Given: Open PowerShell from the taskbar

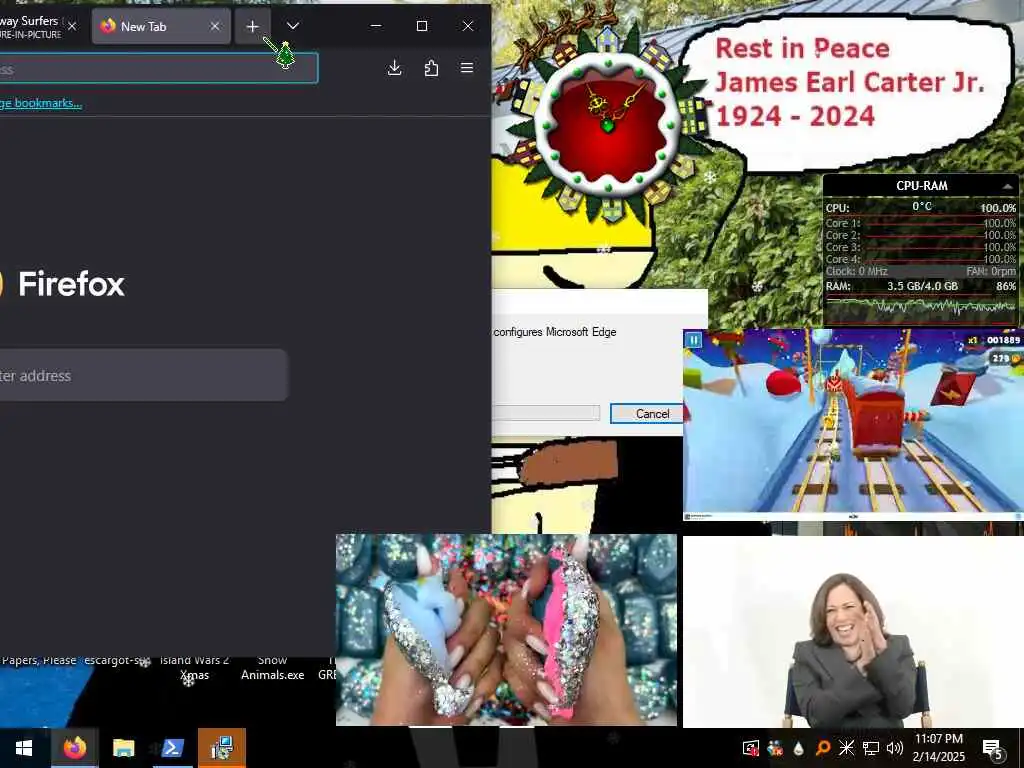Looking at the screenshot, I should point(172,748).
